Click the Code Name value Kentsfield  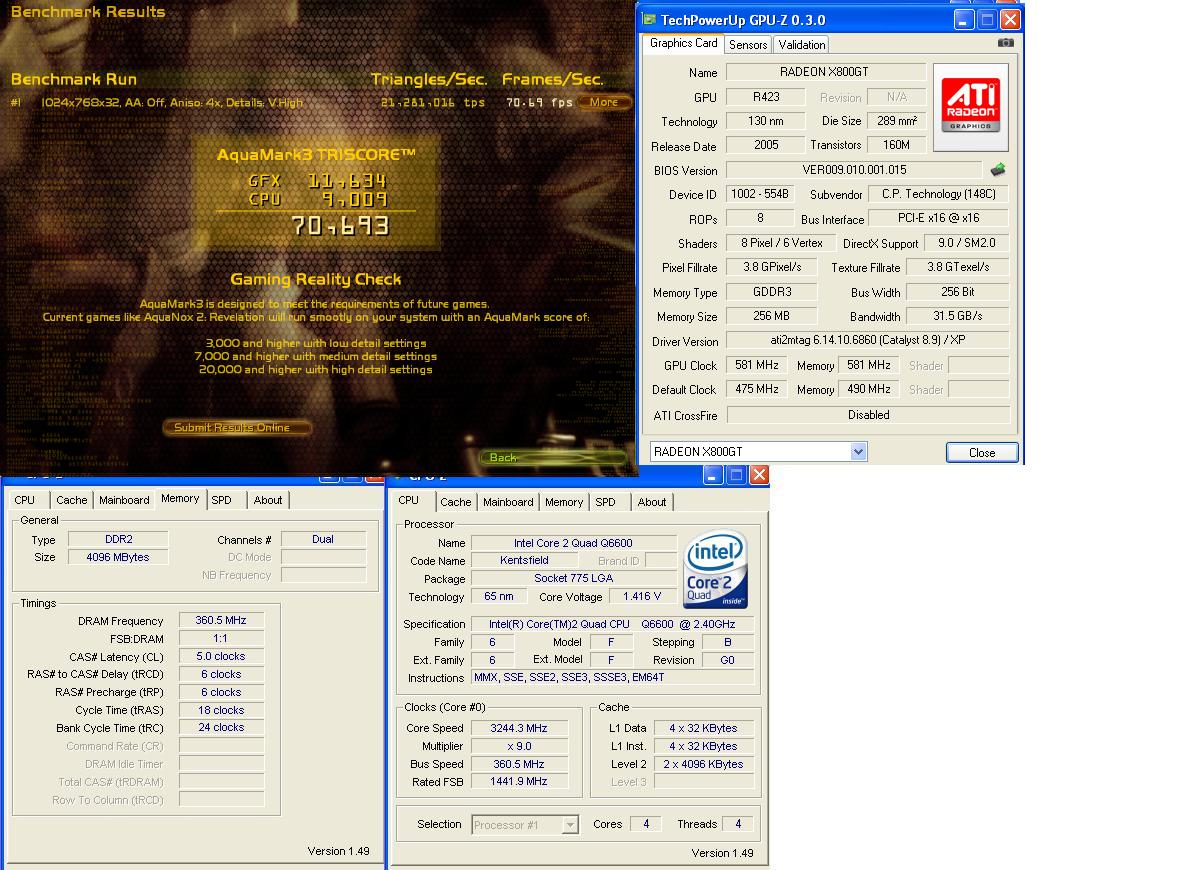point(524,560)
